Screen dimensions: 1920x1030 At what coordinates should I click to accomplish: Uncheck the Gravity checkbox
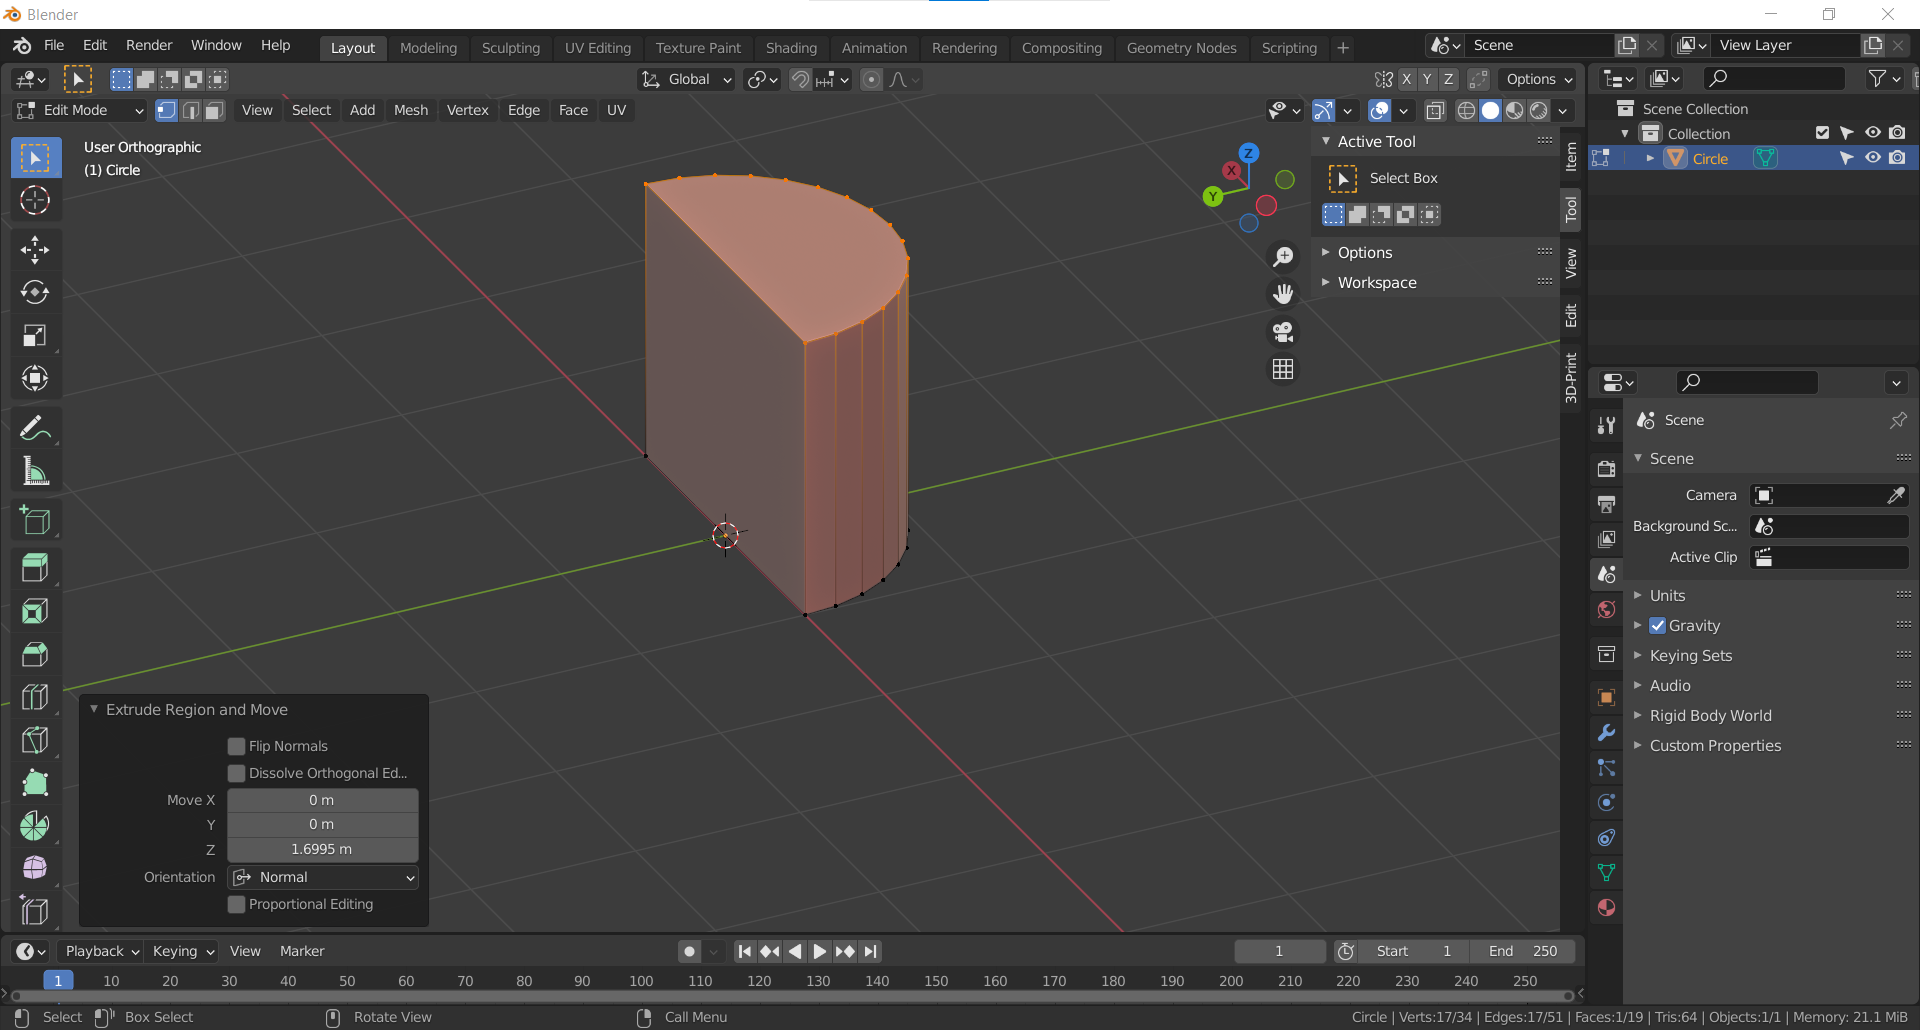tap(1658, 626)
